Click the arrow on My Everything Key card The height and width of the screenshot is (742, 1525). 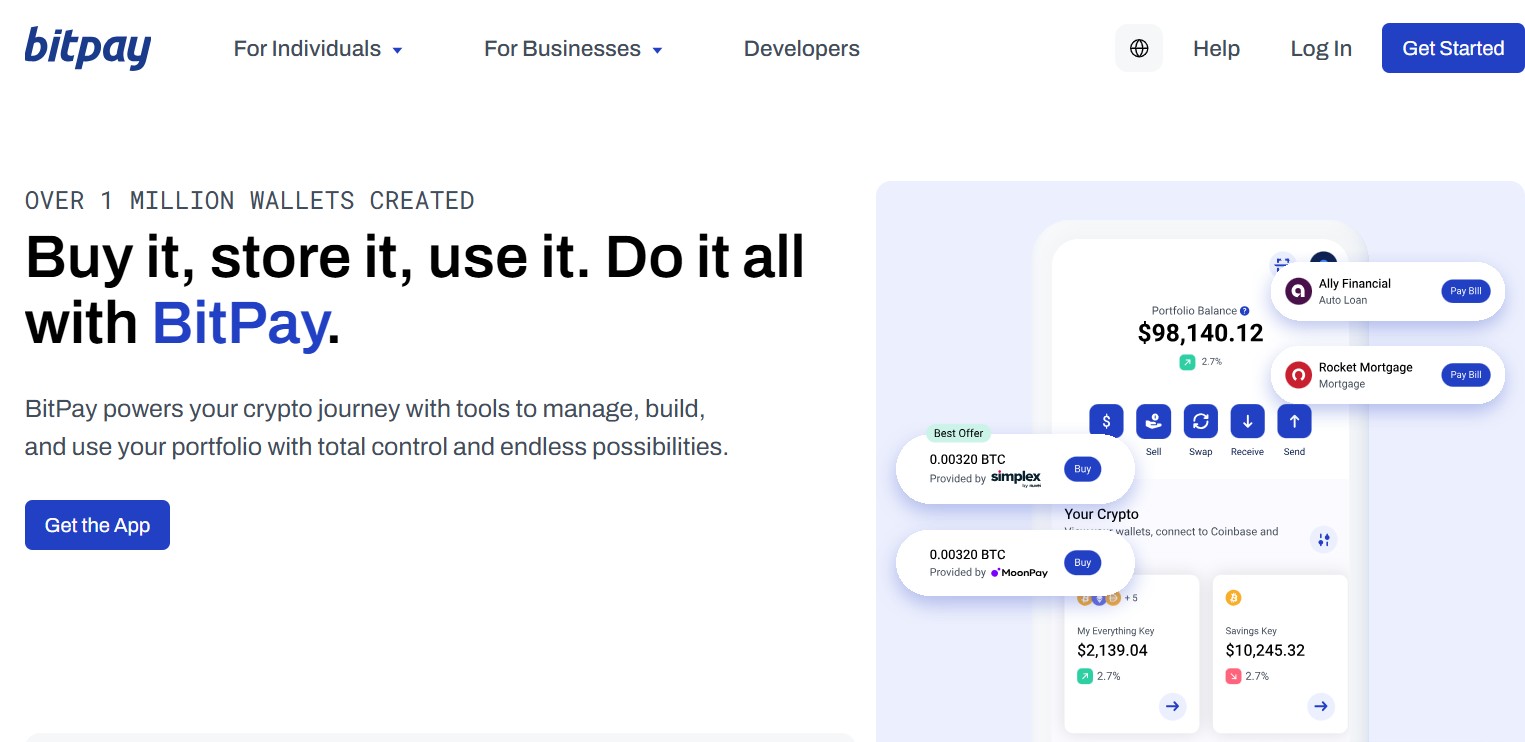1173,706
